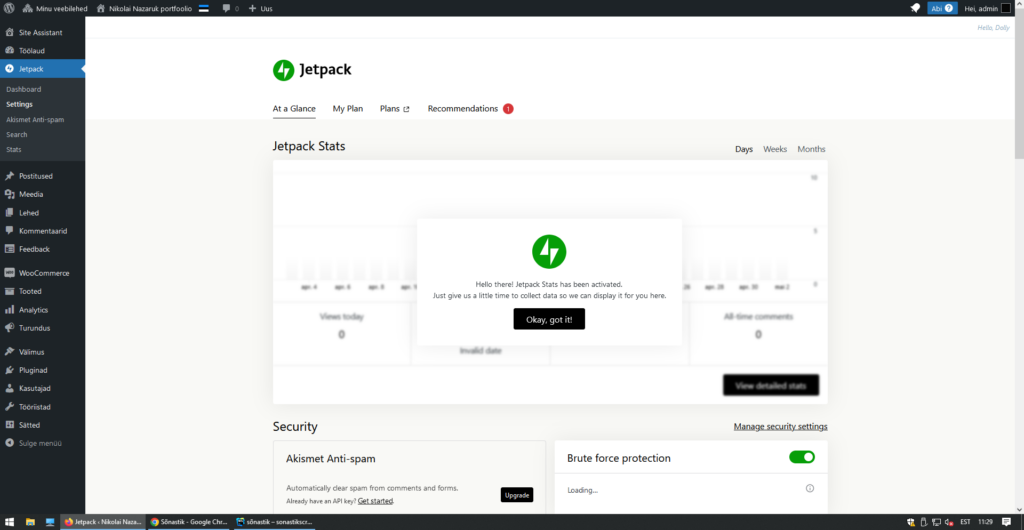
Task: Switch to the My Plan tab
Action: click(348, 108)
